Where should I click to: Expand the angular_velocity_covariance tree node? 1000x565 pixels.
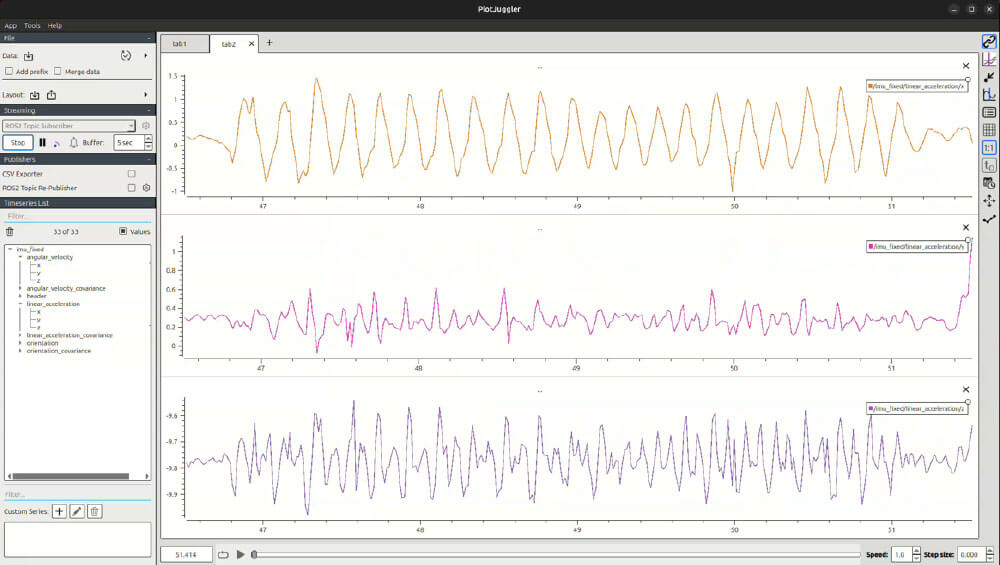20,288
